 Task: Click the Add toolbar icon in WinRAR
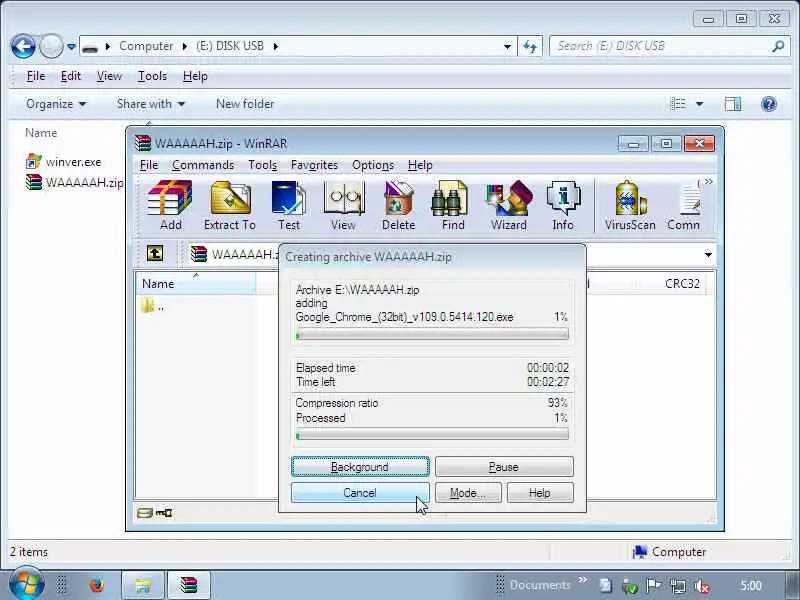[x=170, y=206]
